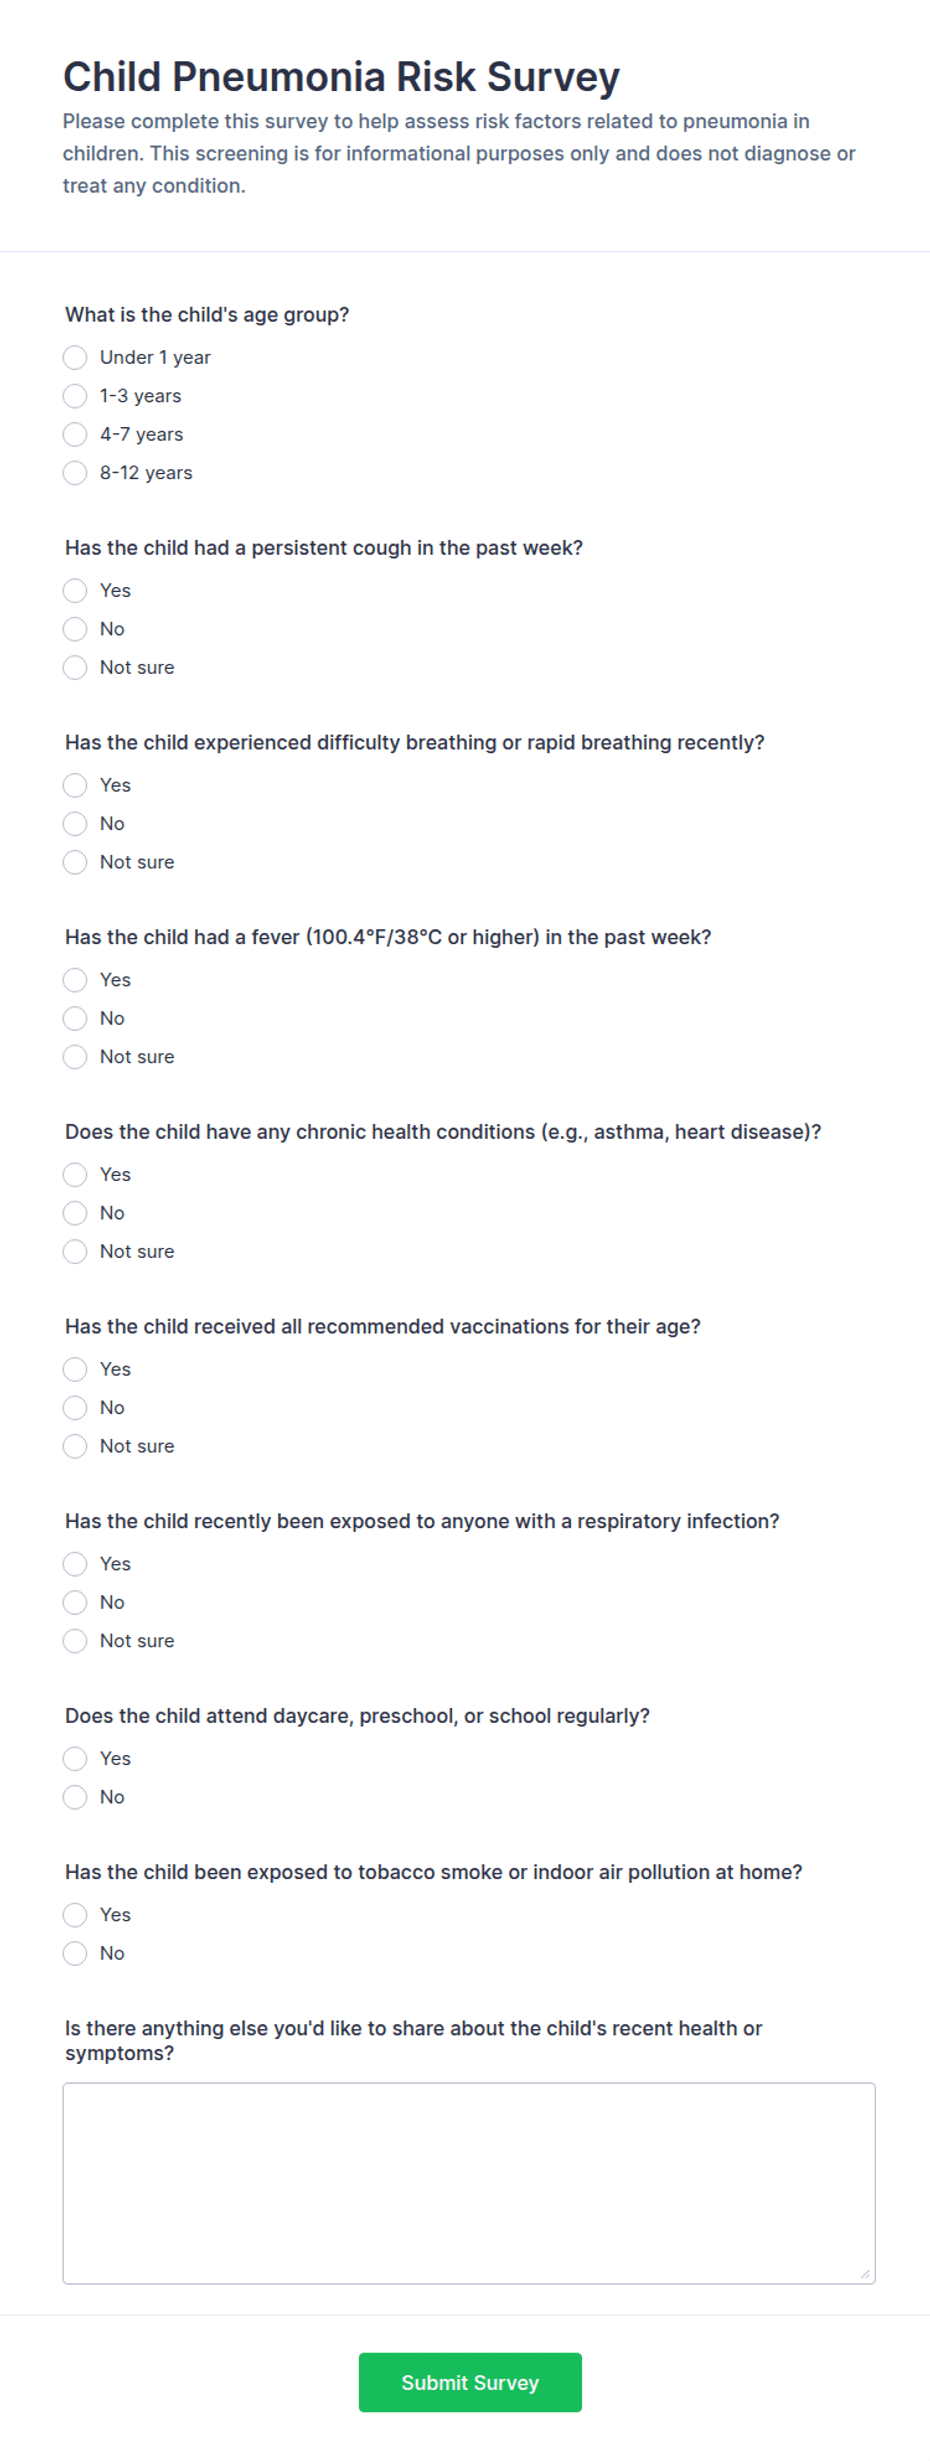This screenshot has height=2461, width=930.
Task: Choose Yes for difficulty or rapid breathing
Action: click(x=75, y=785)
